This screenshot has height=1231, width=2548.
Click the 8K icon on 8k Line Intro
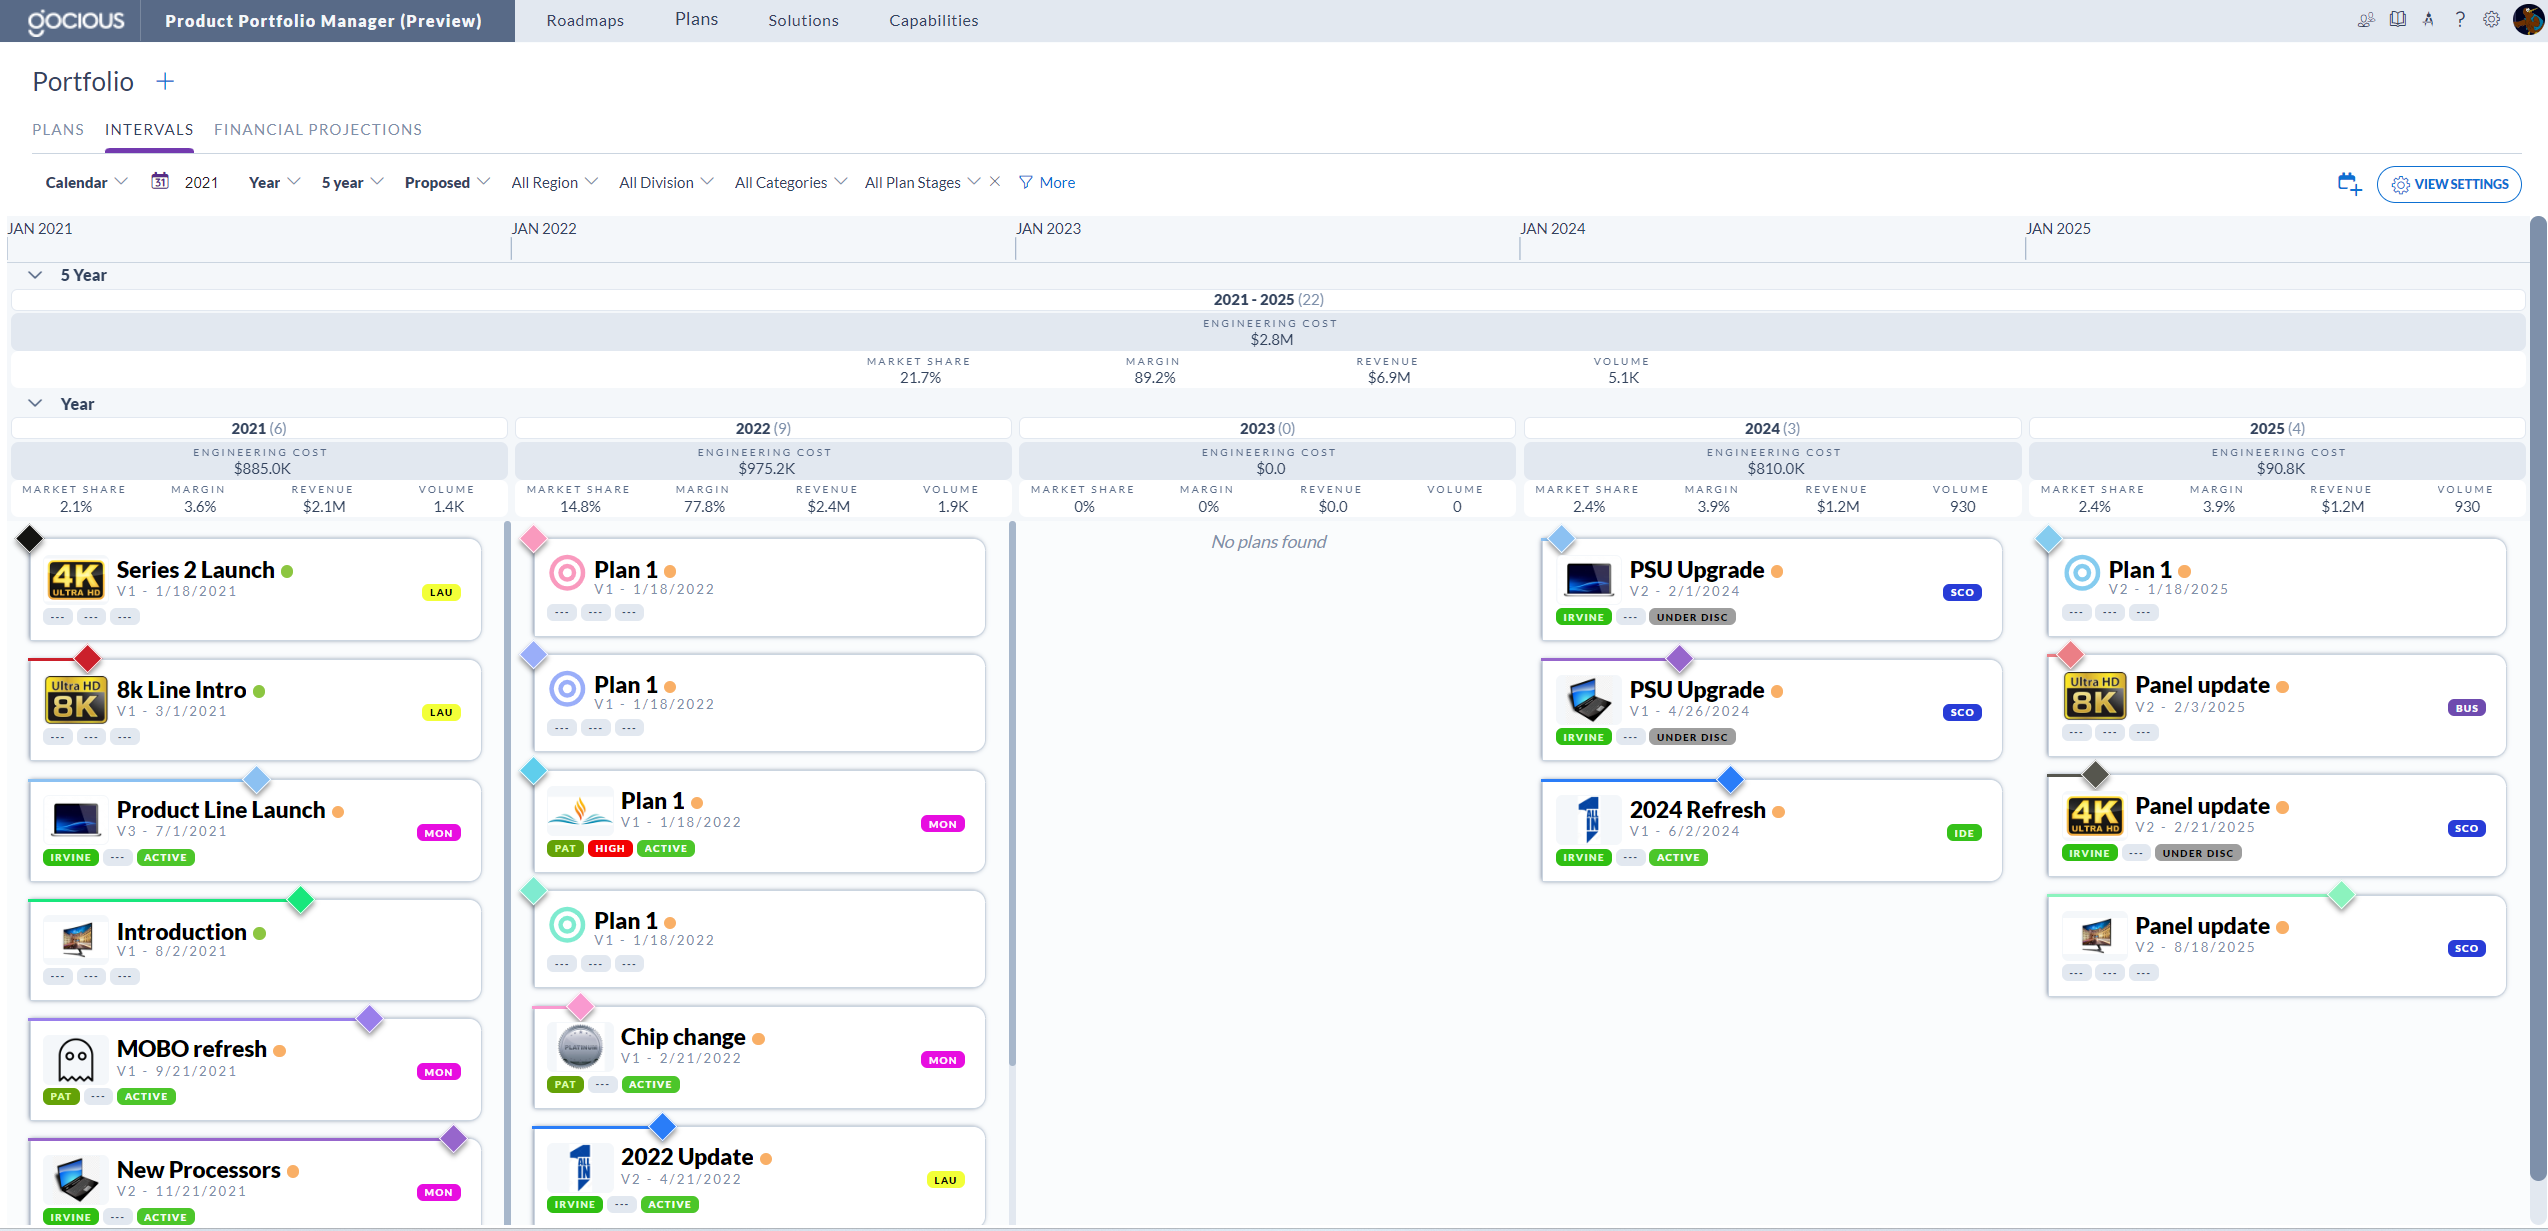pyautogui.click(x=76, y=699)
